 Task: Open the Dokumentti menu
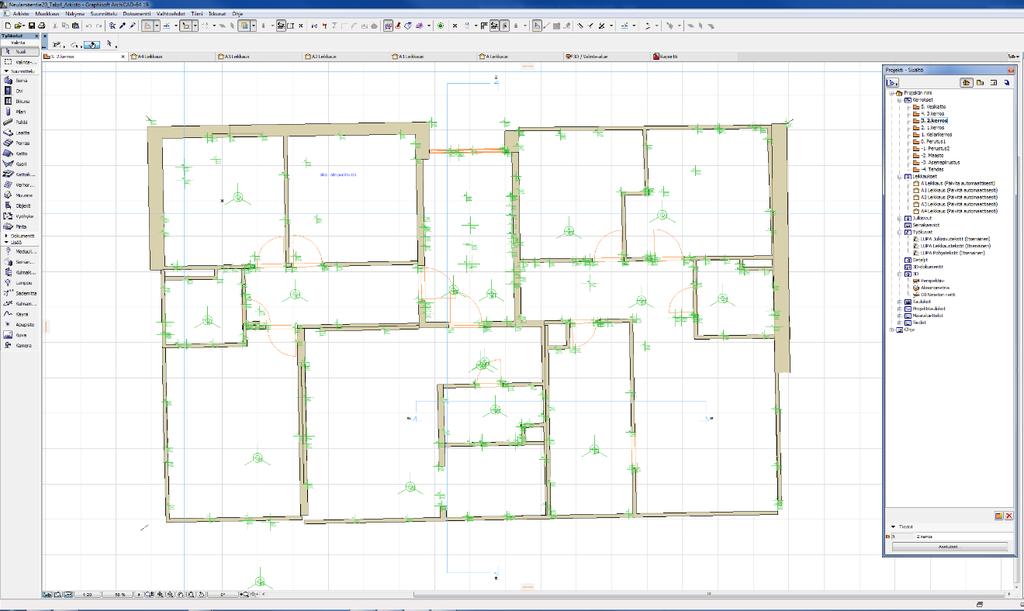tap(136, 14)
